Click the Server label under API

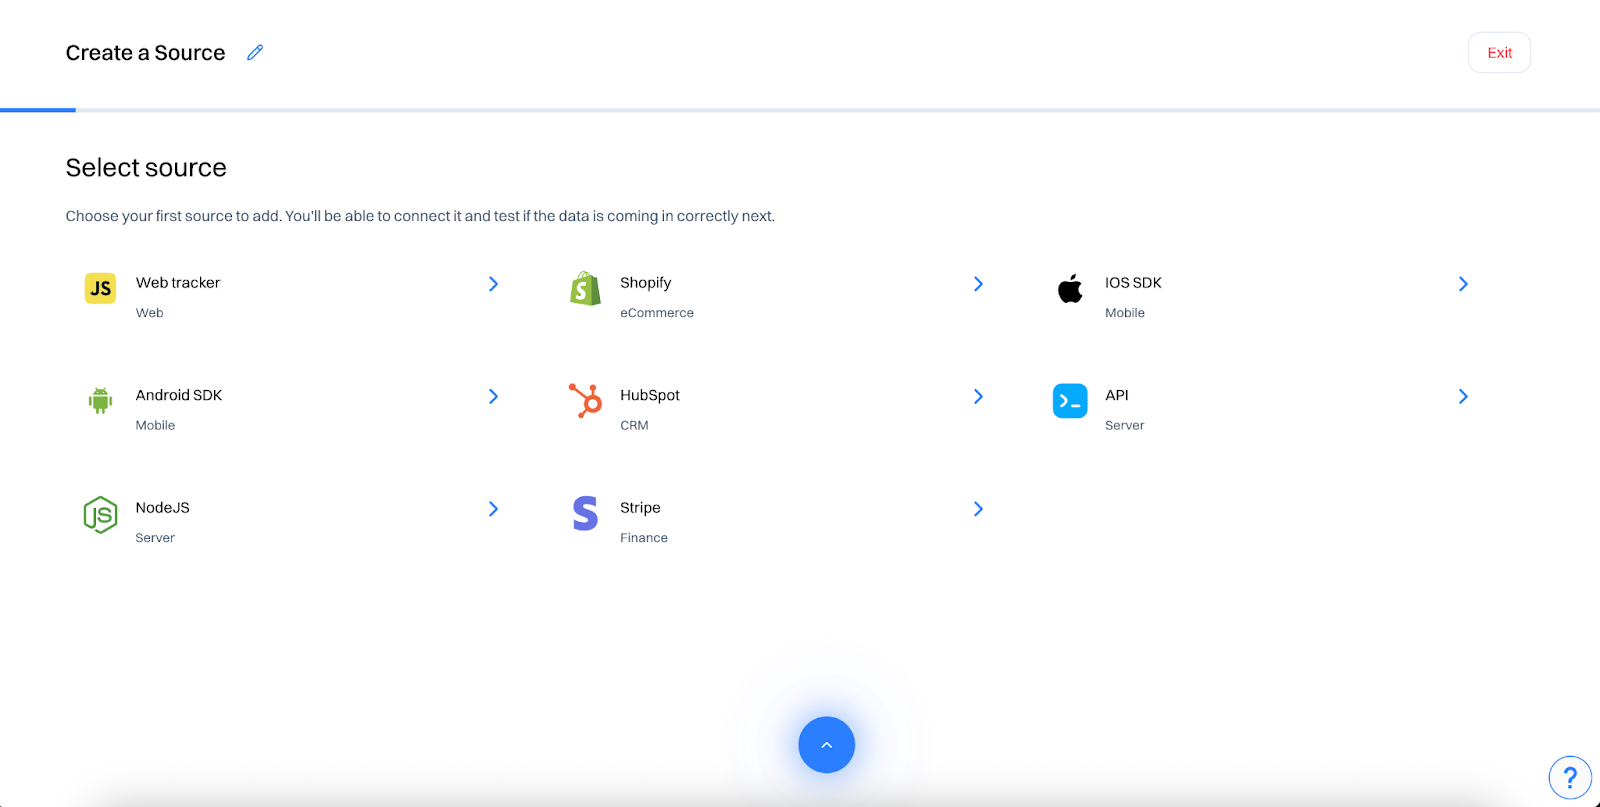point(1125,425)
